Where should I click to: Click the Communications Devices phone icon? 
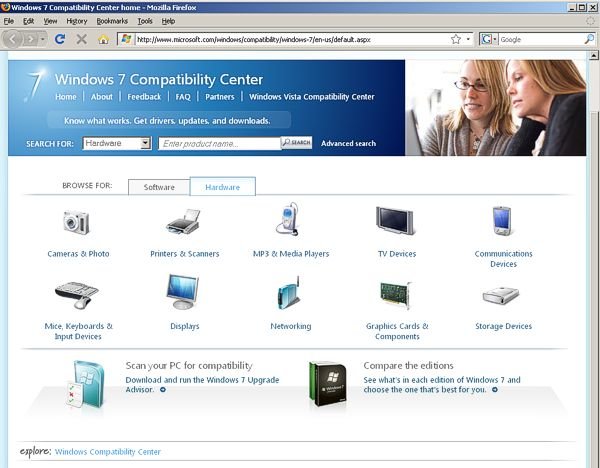(x=502, y=221)
